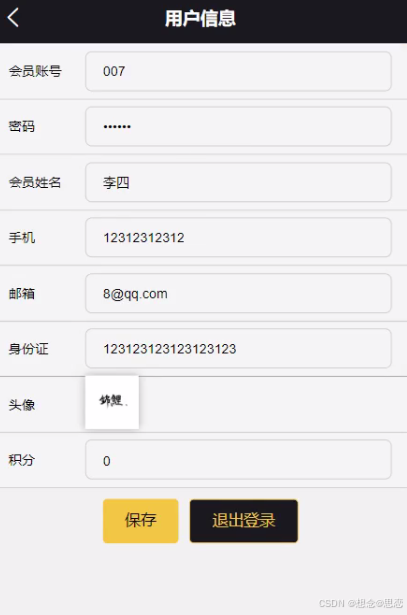Select the 密码 password field

pos(238,126)
